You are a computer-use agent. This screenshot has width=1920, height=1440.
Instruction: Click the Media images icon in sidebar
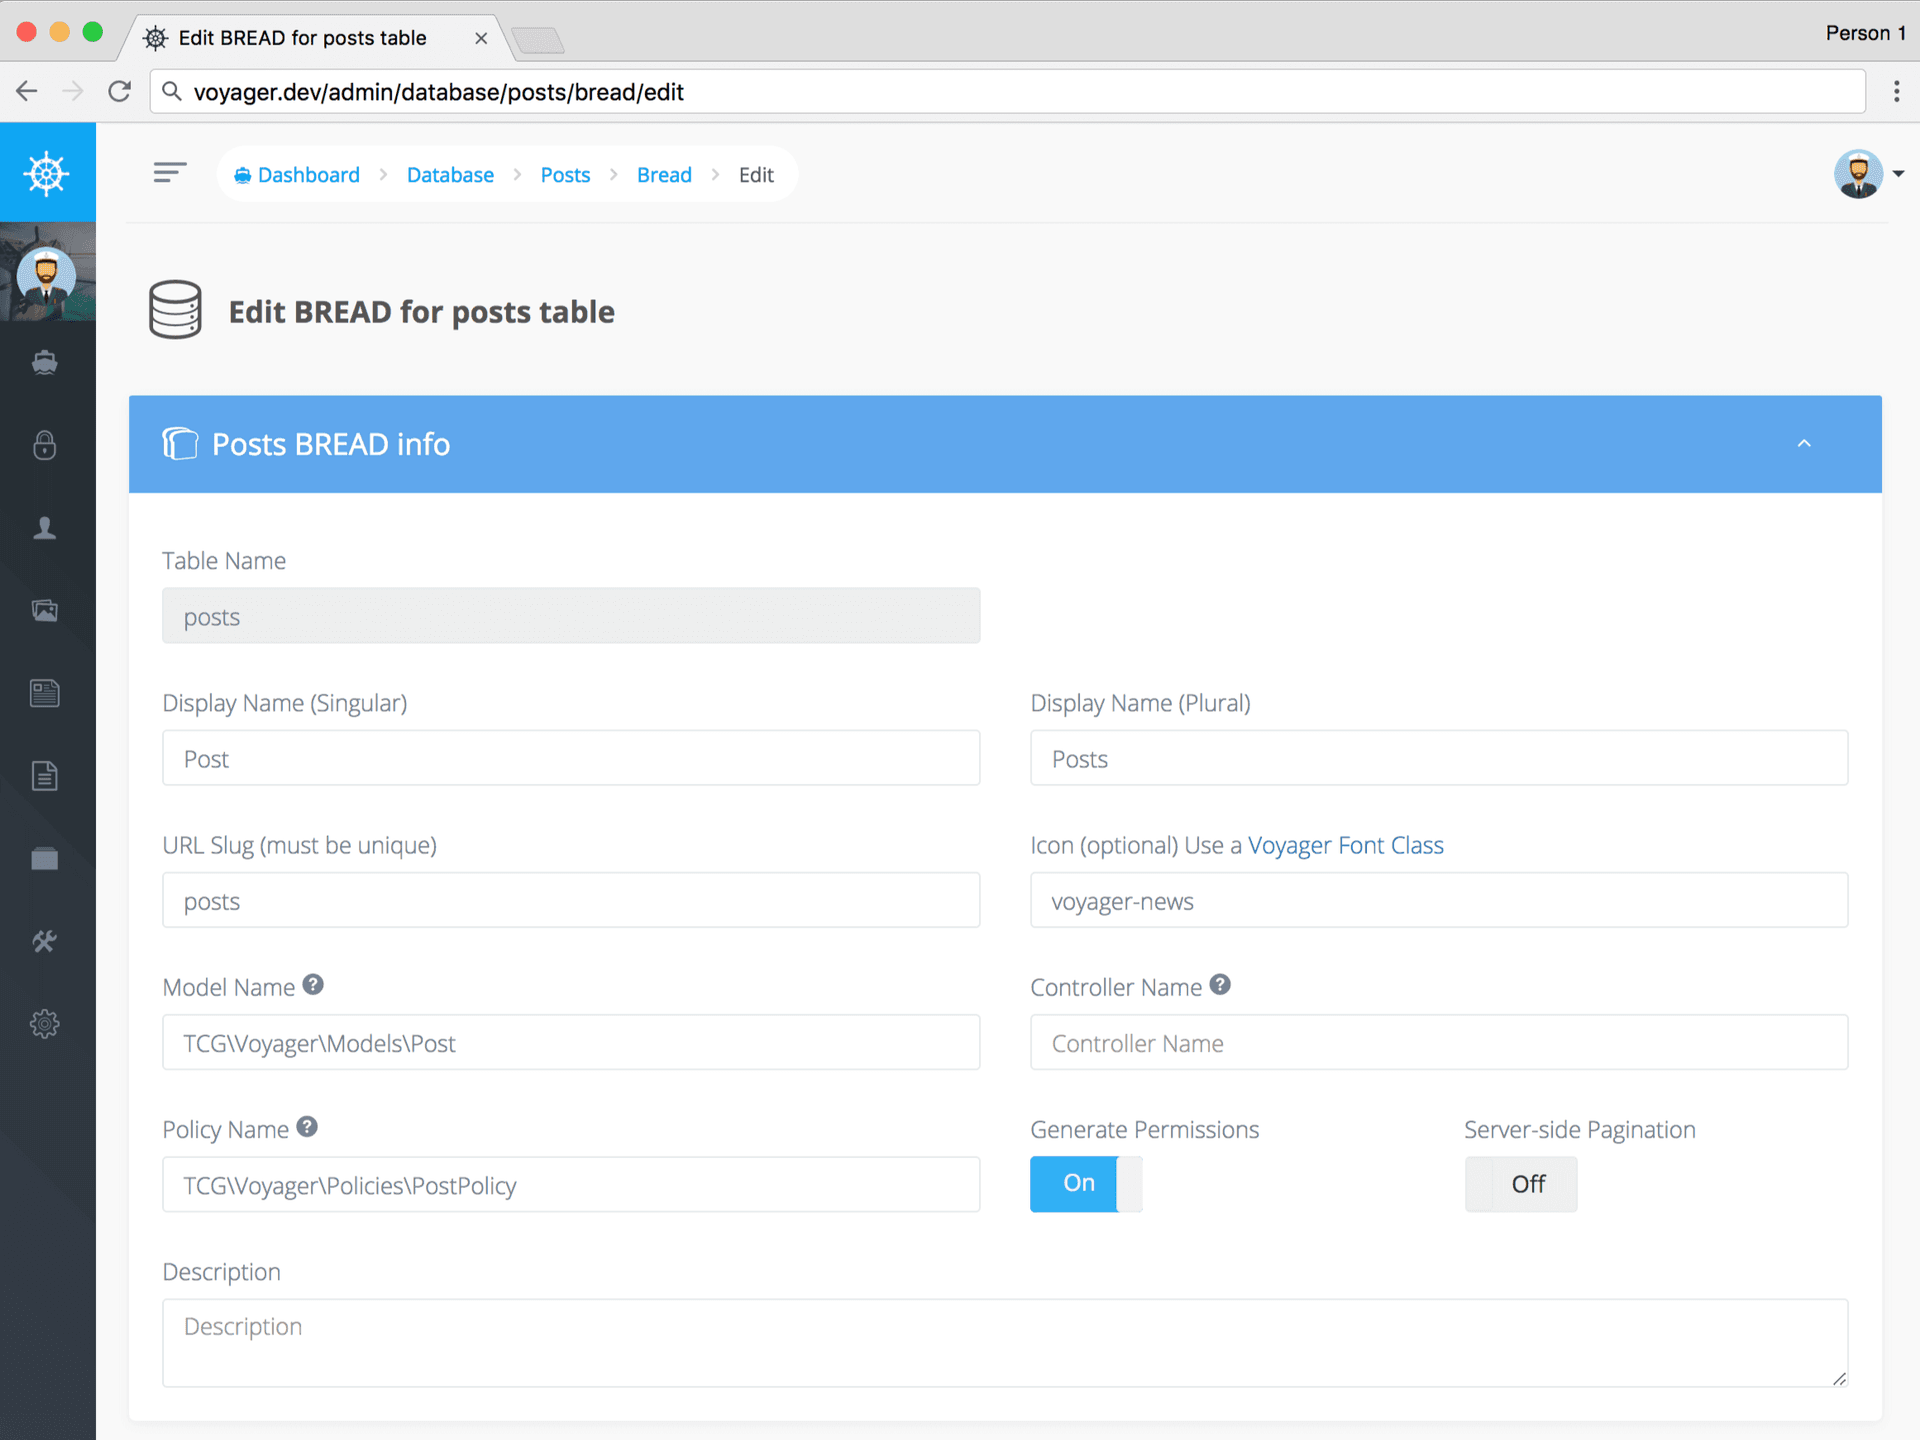[45, 610]
